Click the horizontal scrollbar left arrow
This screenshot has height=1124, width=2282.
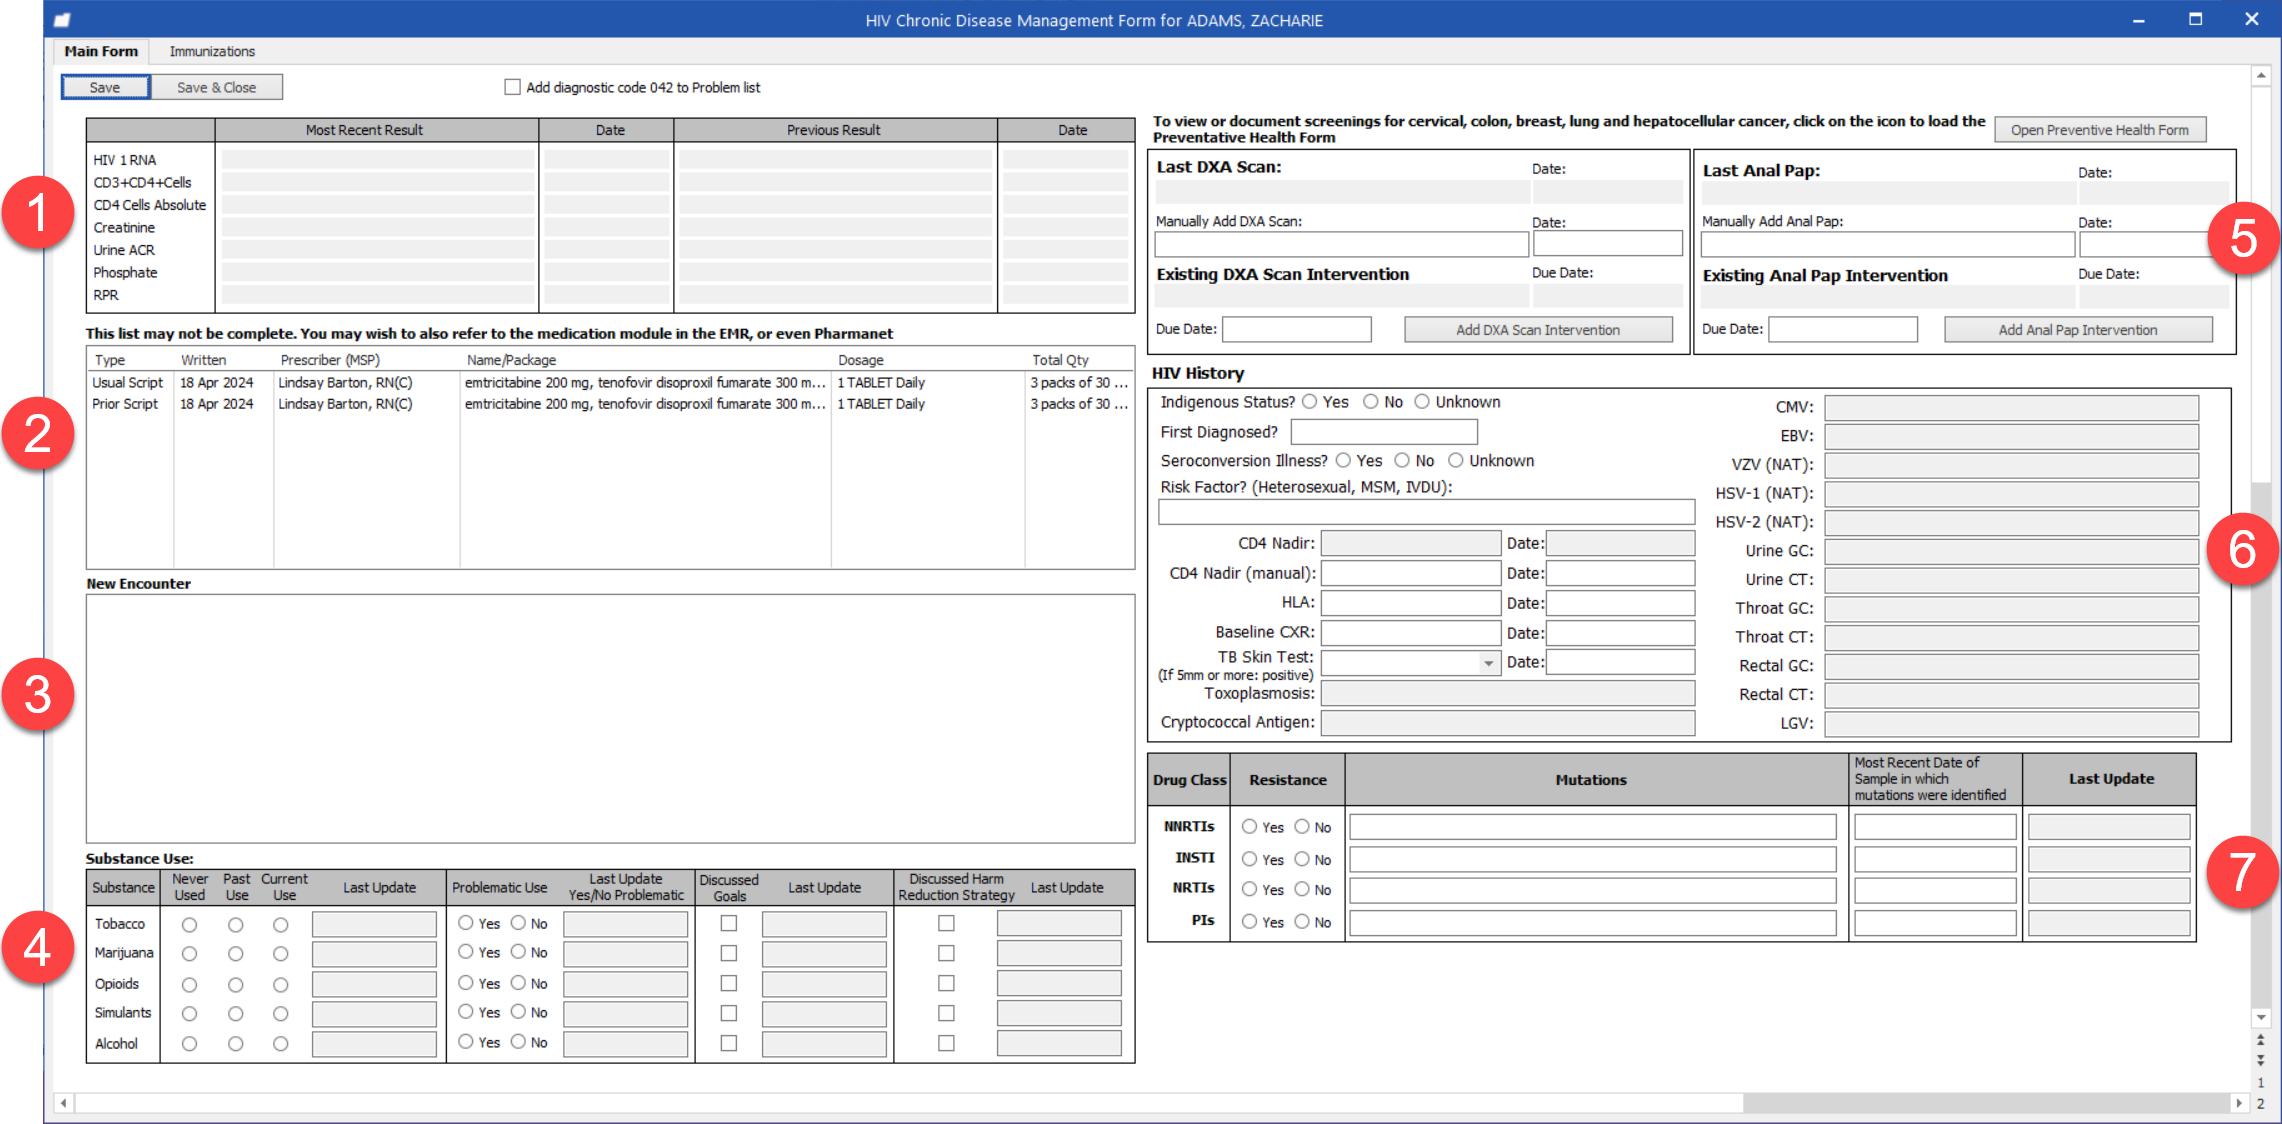tap(64, 1103)
